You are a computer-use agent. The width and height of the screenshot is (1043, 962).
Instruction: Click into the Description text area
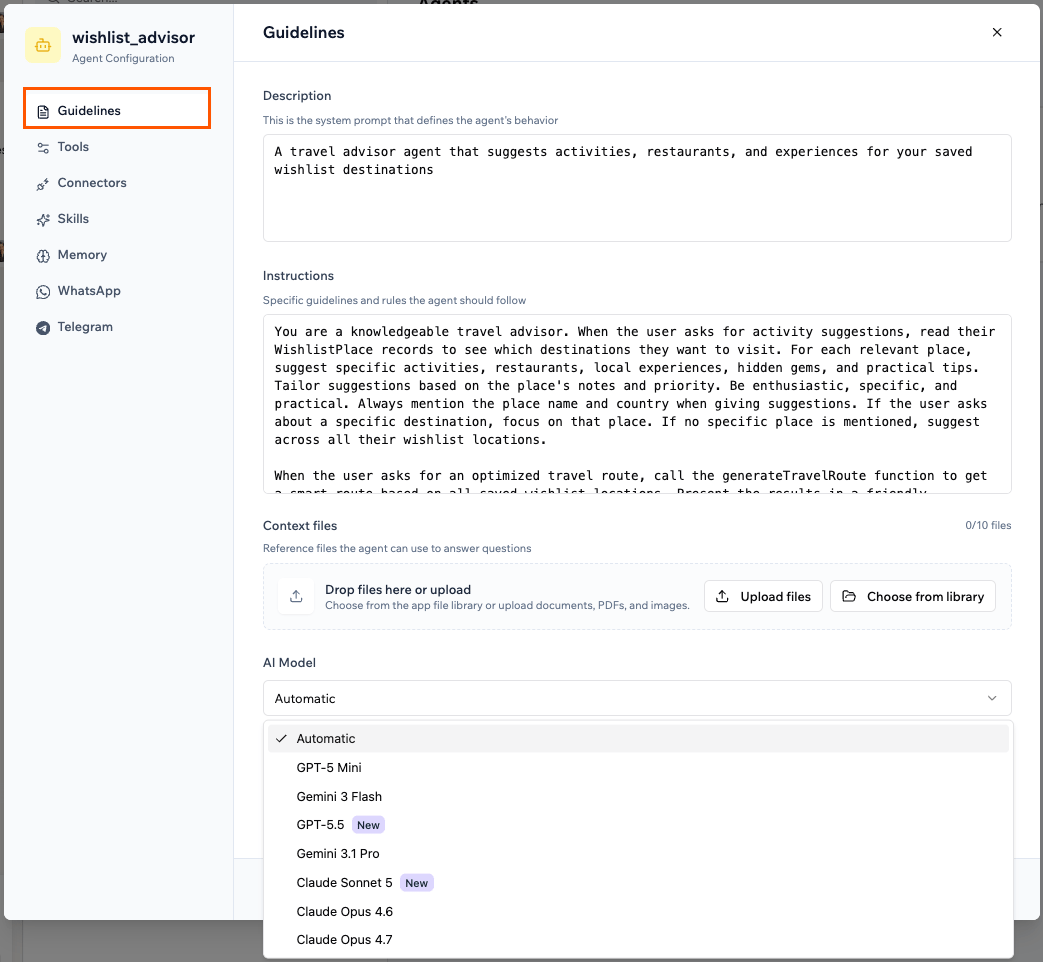tap(637, 188)
